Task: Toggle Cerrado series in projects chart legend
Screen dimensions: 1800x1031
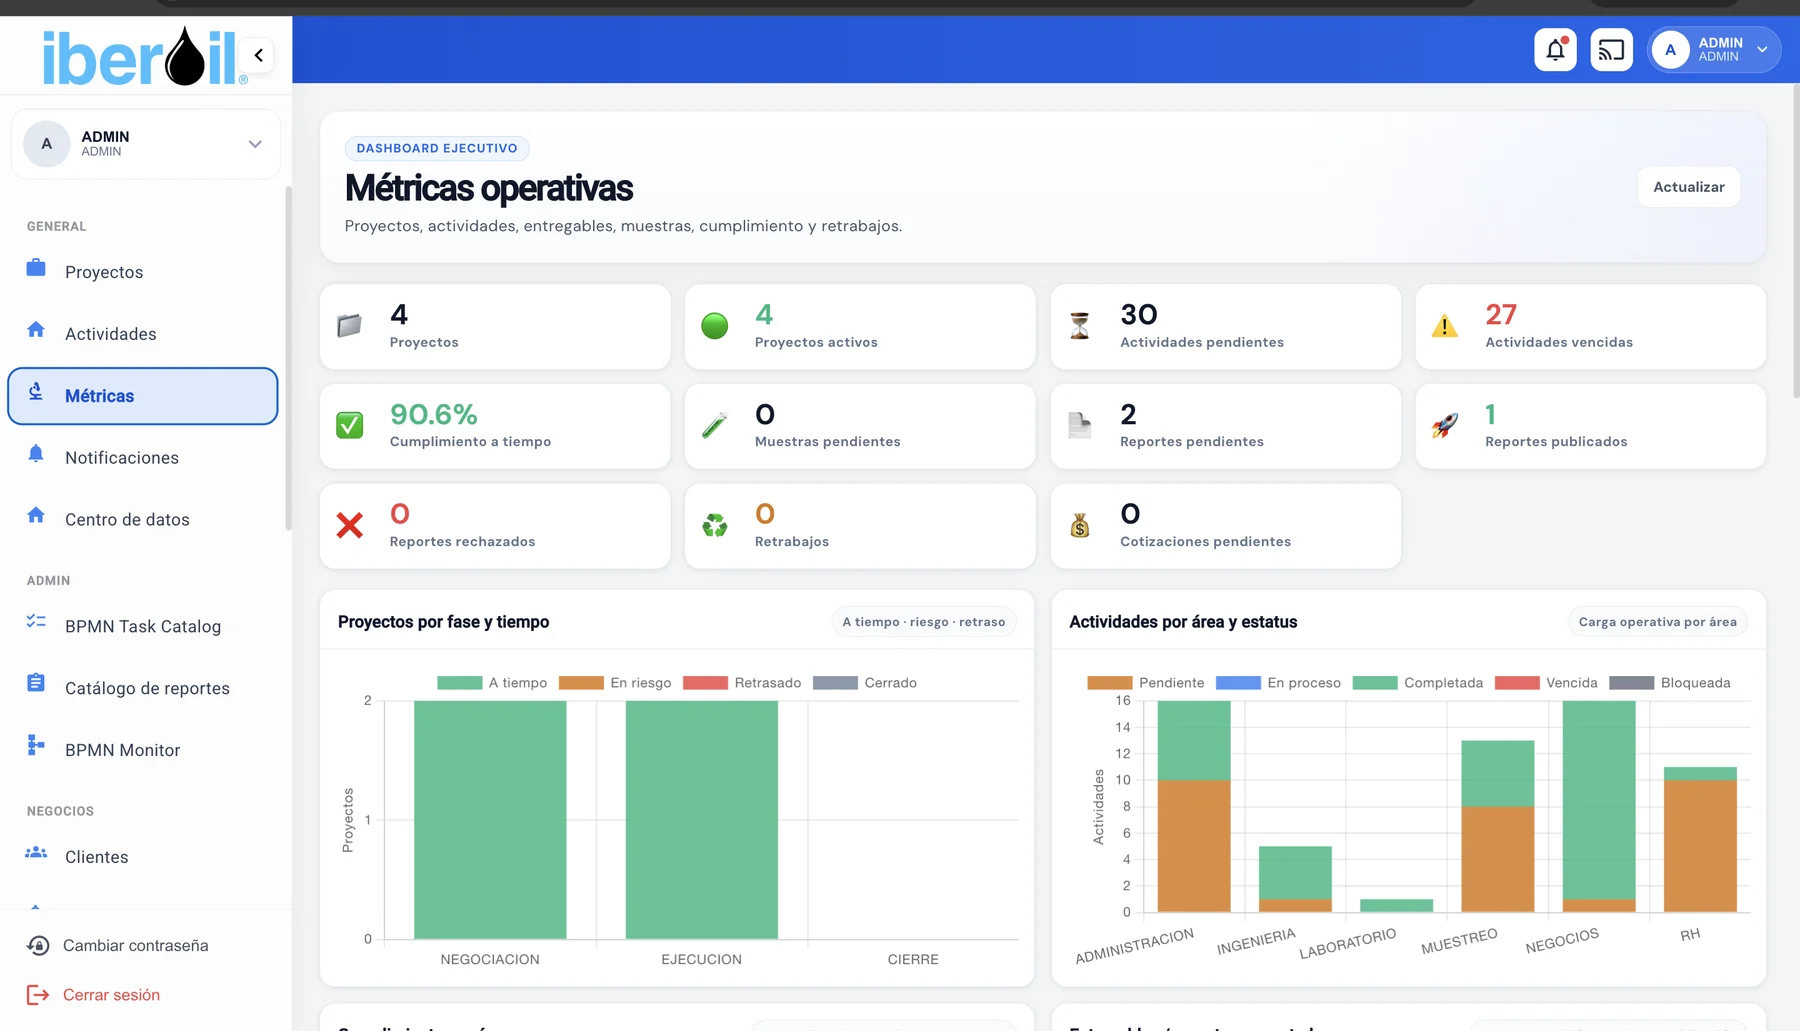Action: tap(865, 683)
